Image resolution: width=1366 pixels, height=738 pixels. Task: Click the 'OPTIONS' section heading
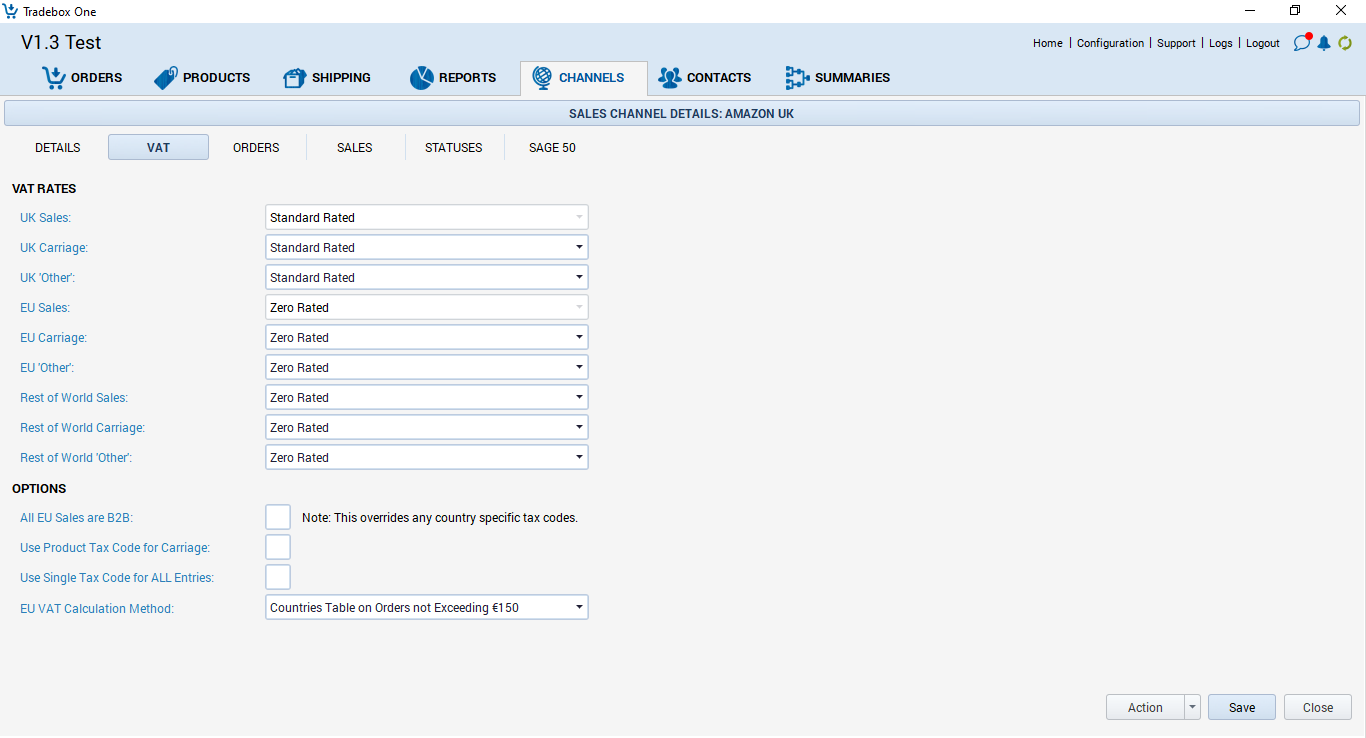coord(39,488)
